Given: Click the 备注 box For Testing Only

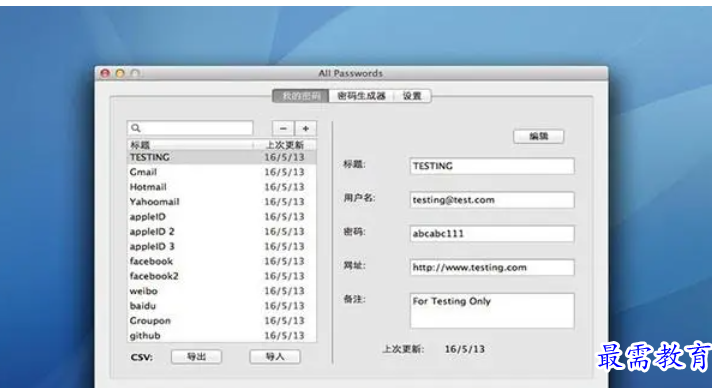Looking at the screenshot, I should [x=492, y=310].
